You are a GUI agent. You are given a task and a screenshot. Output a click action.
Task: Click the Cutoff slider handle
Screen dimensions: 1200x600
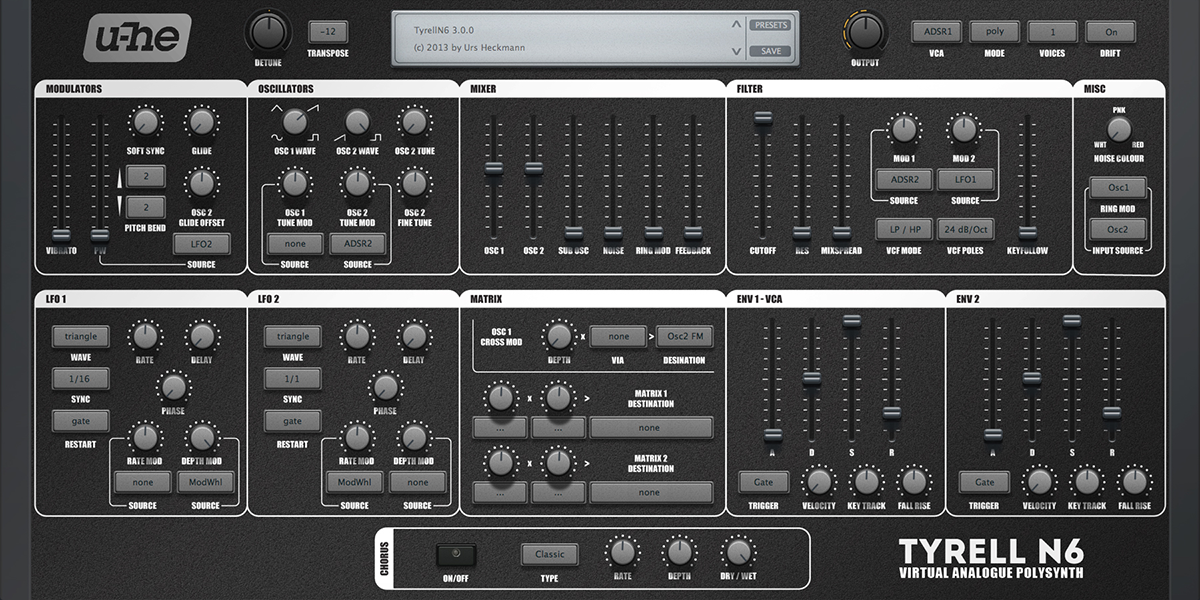click(x=763, y=118)
